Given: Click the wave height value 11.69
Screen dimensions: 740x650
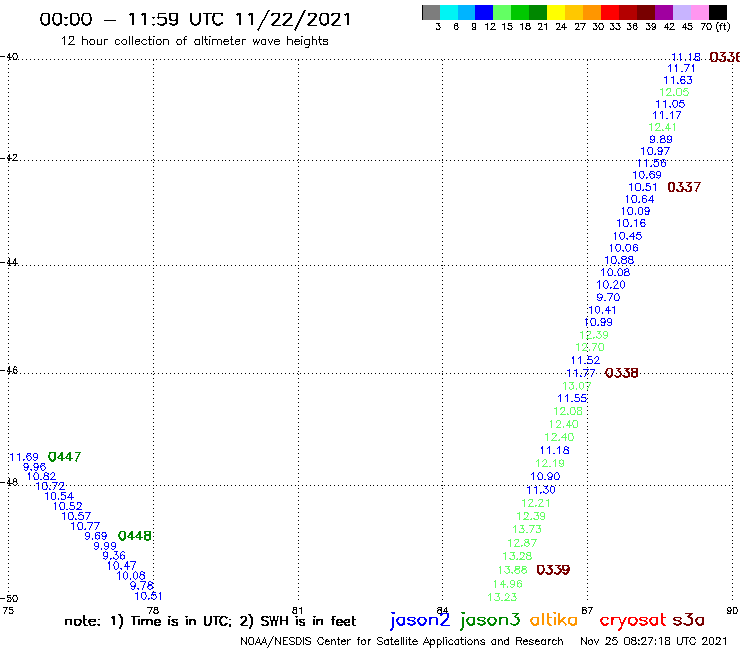Looking at the screenshot, I should [x=24, y=457].
